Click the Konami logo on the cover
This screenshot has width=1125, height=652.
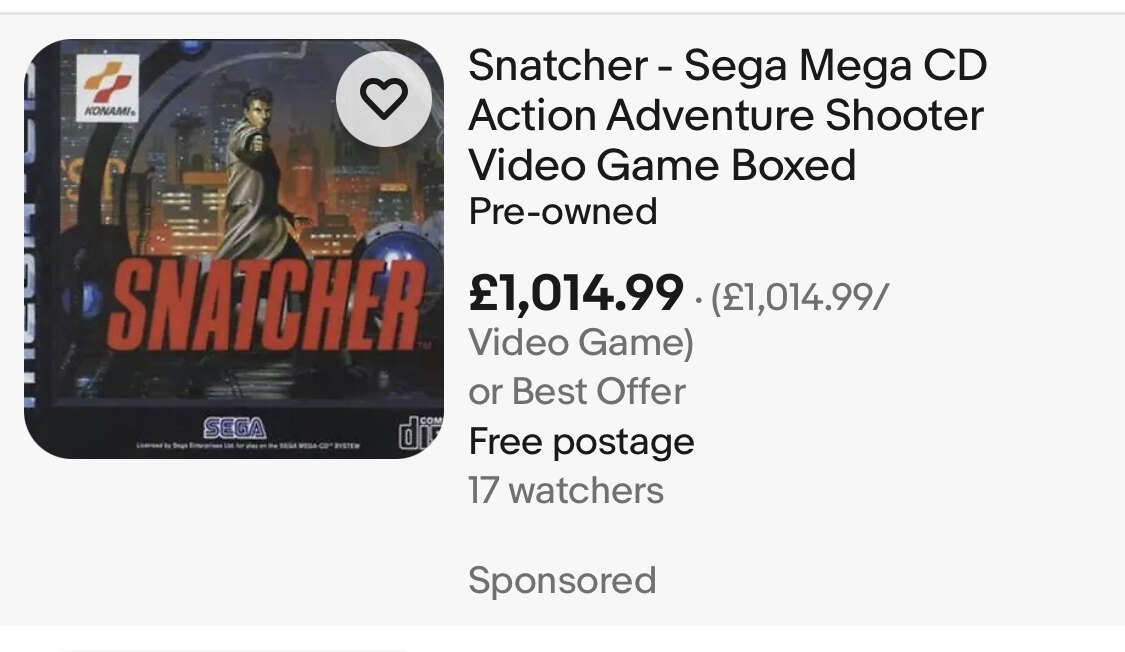coord(111,87)
